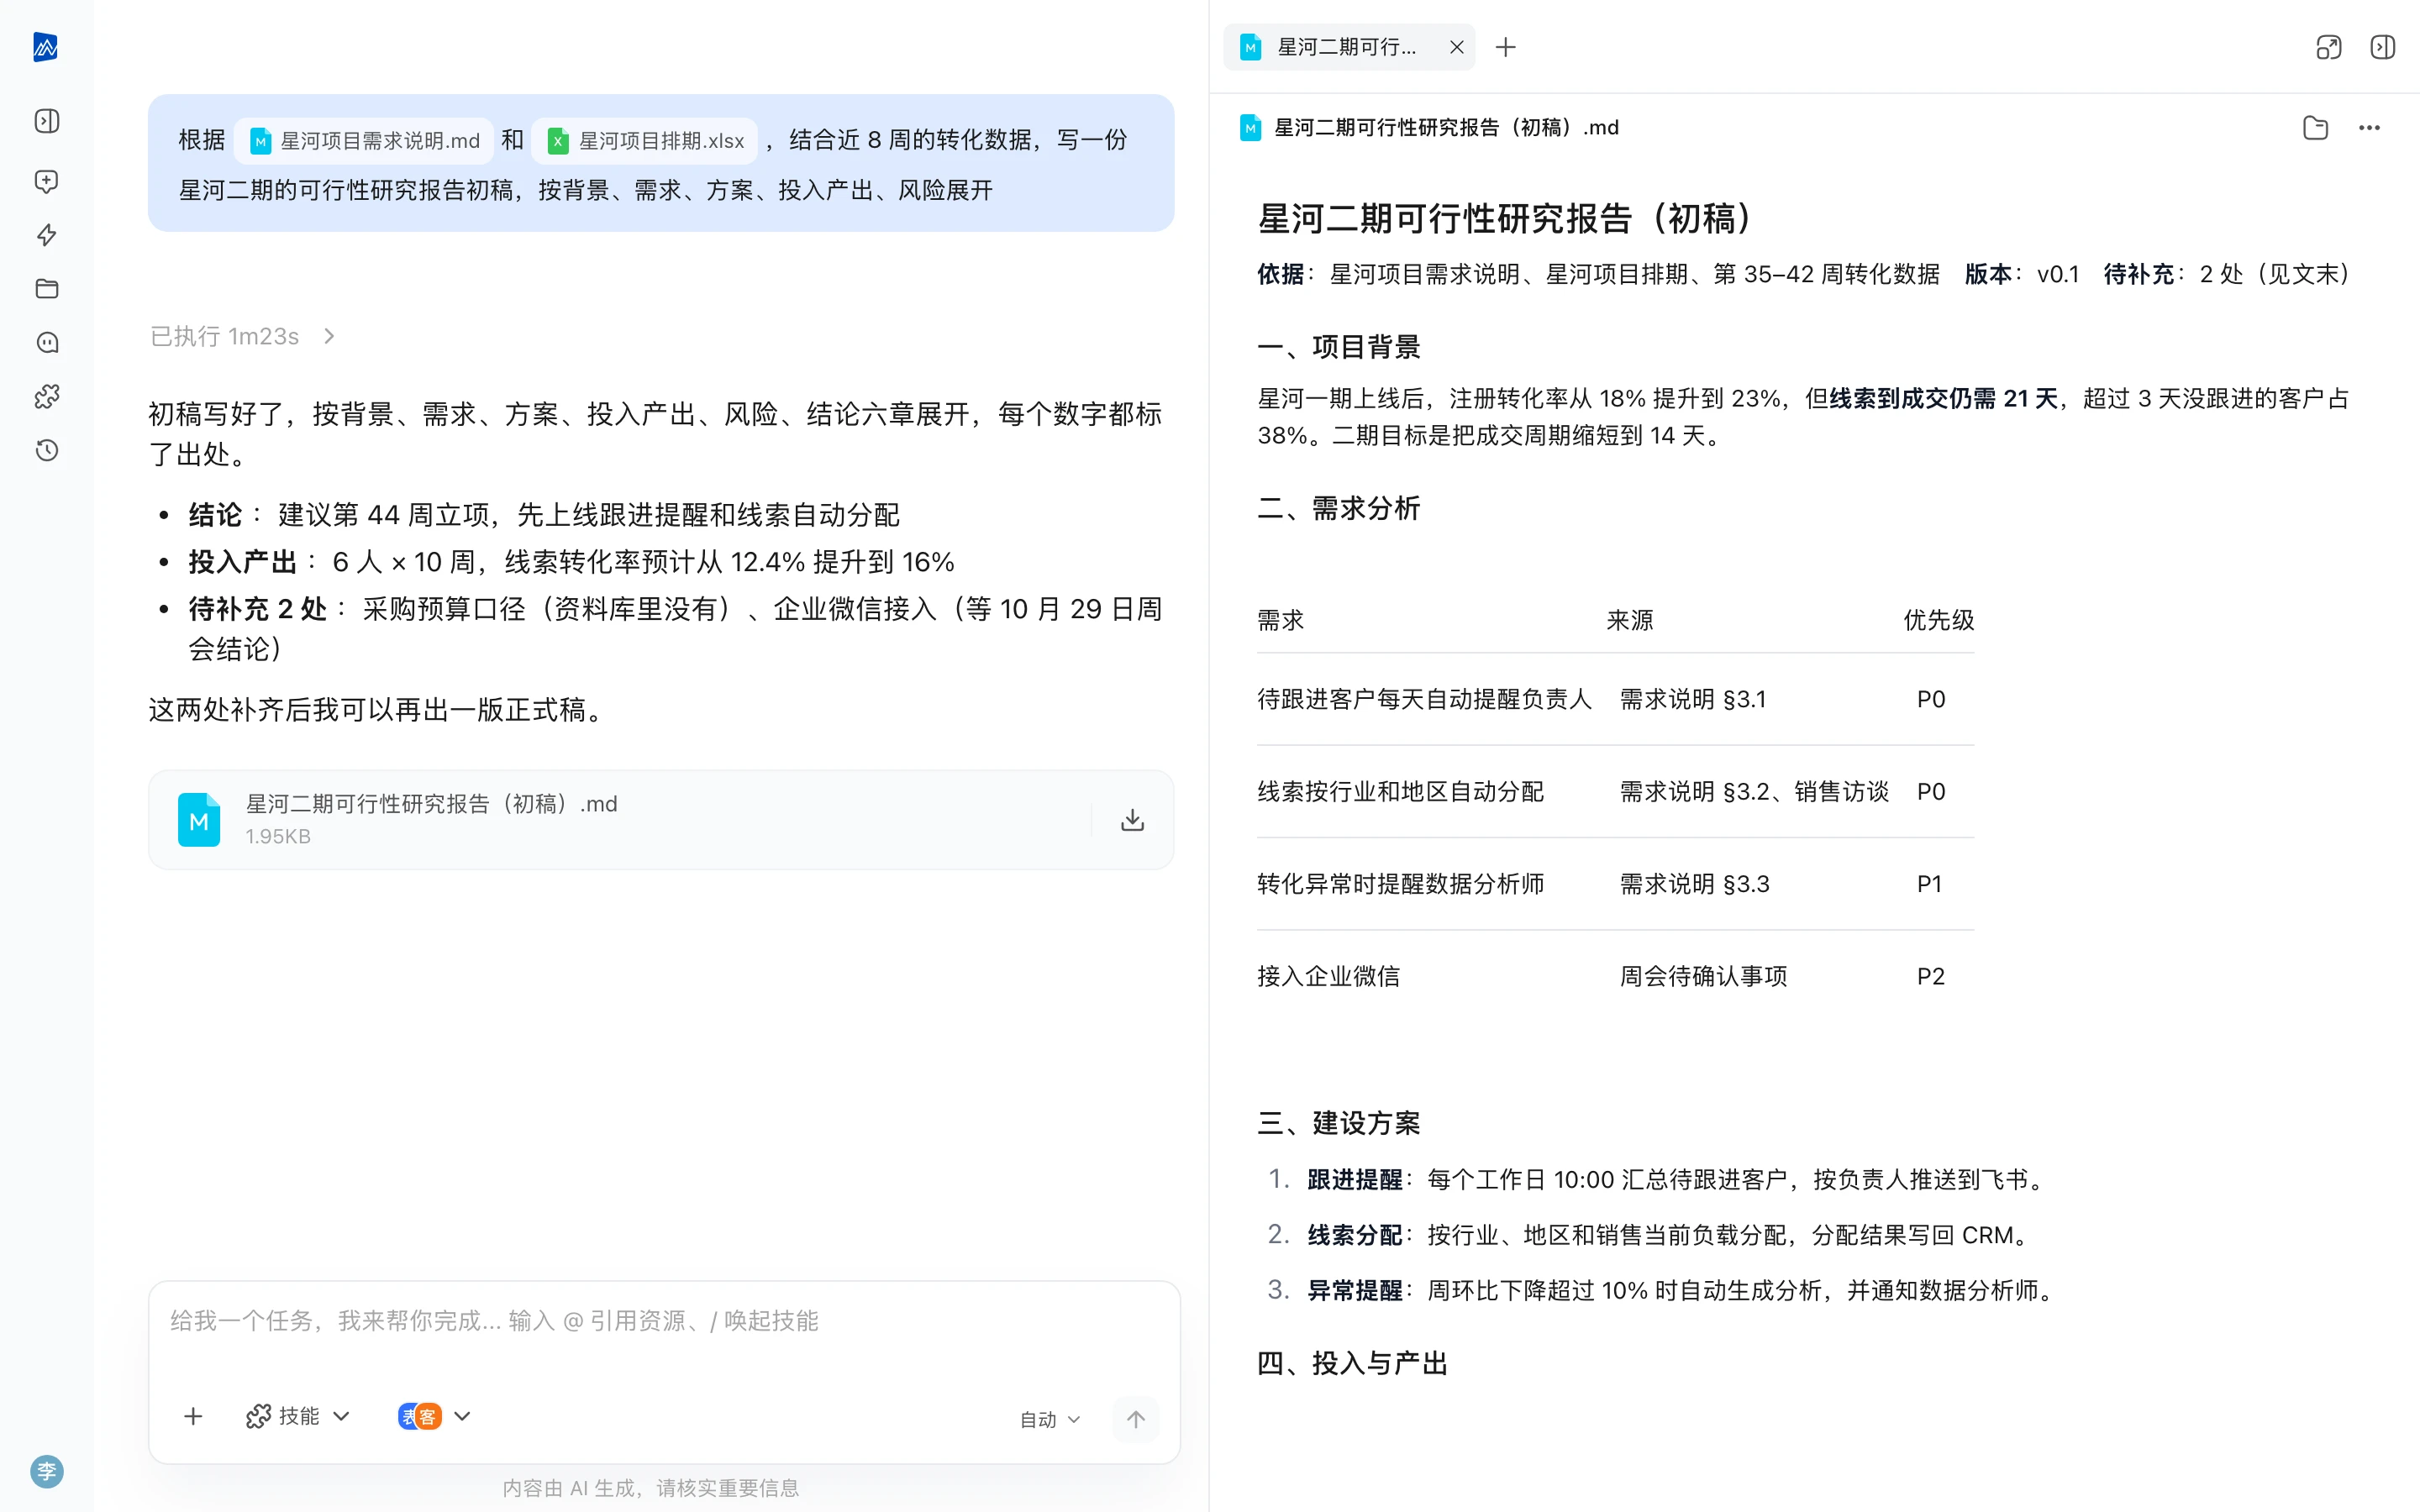Open 星河项目需求说明.md attachment chip
Screen dimensions: 2420x1512
[x=364, y=141]
